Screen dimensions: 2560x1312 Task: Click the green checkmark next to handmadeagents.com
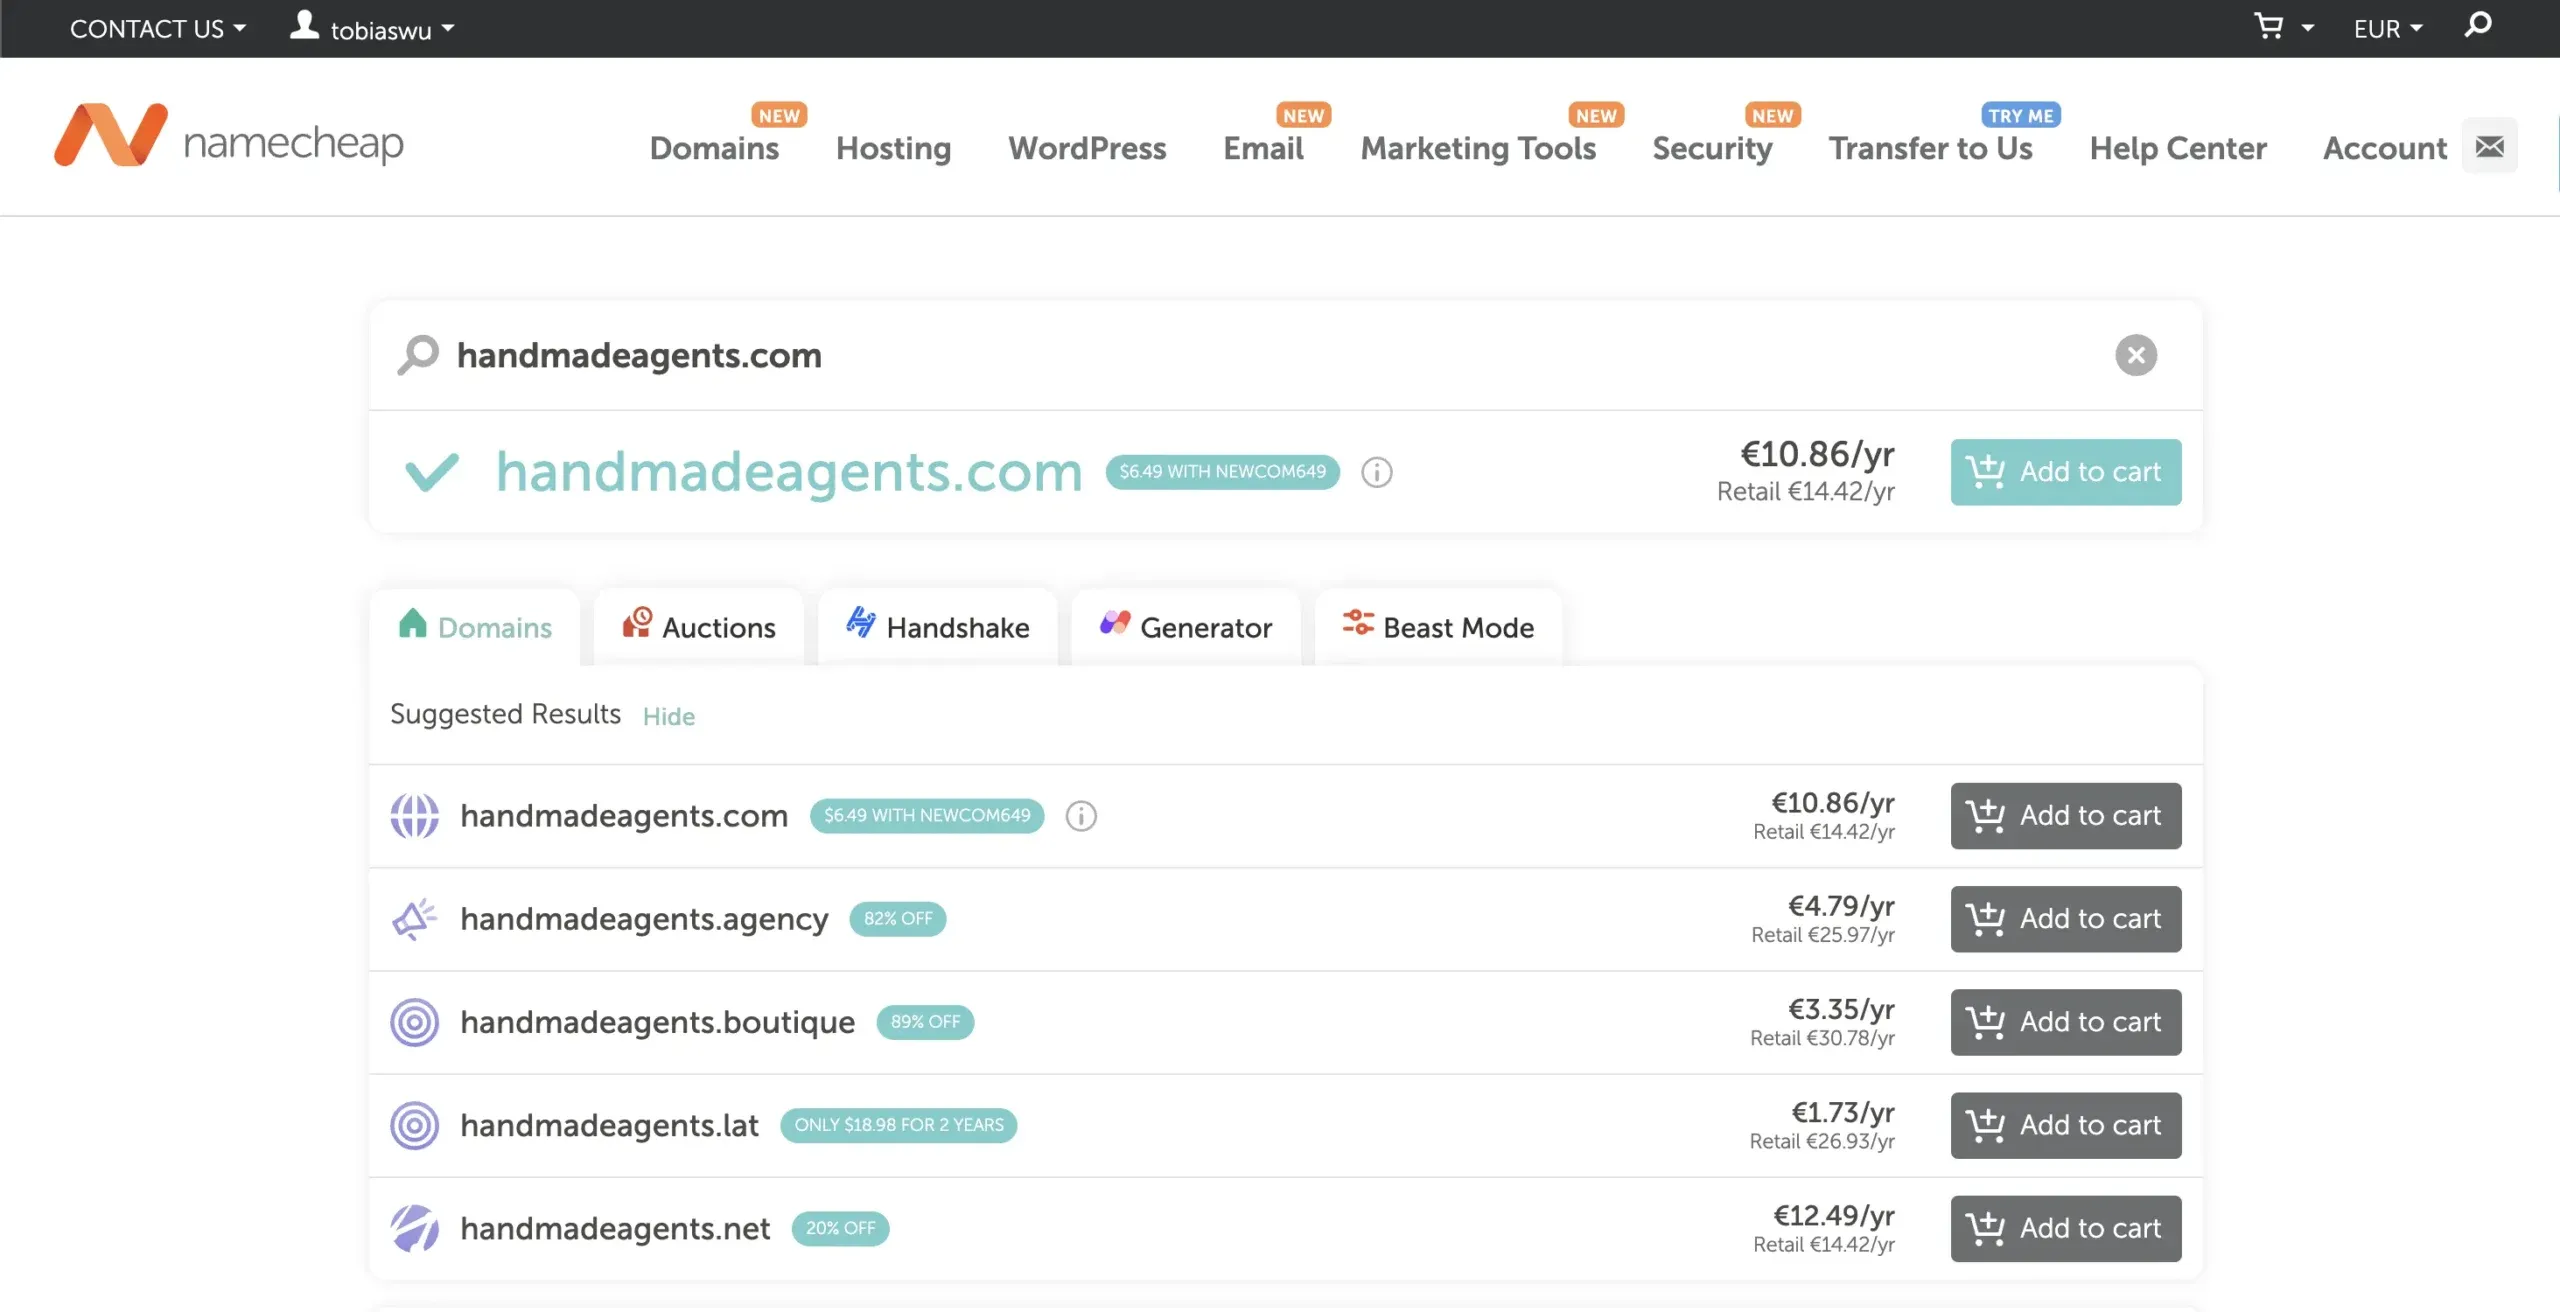tap(432, 472)
